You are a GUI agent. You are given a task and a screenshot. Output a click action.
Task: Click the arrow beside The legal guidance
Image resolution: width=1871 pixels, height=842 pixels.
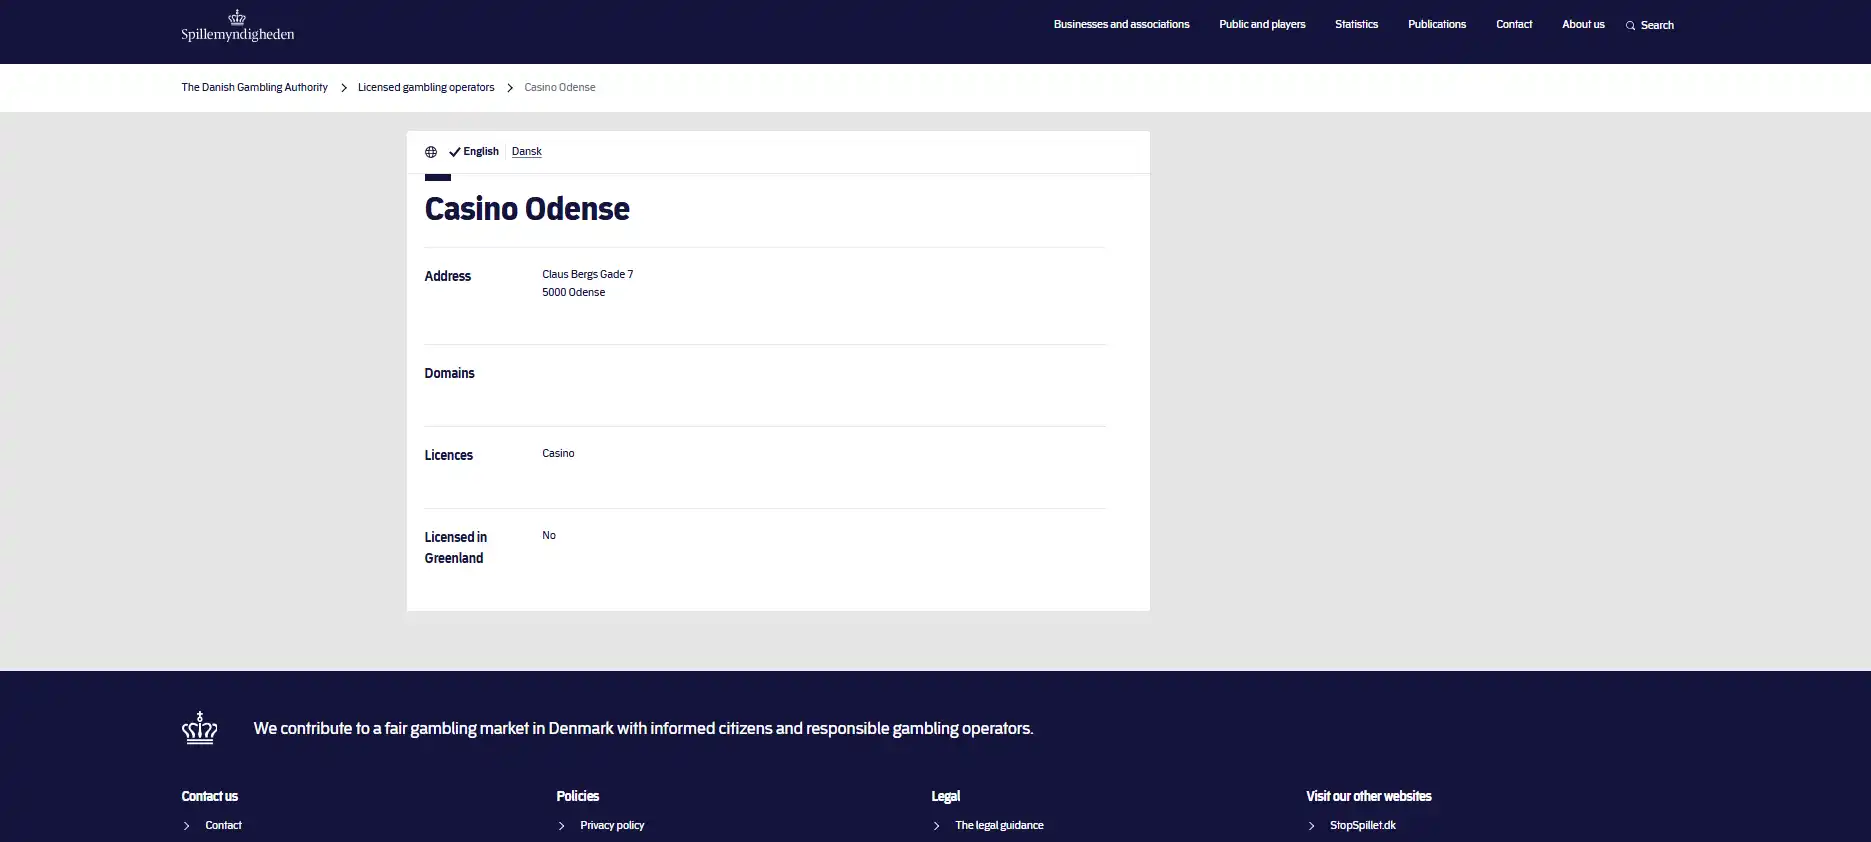937,826
